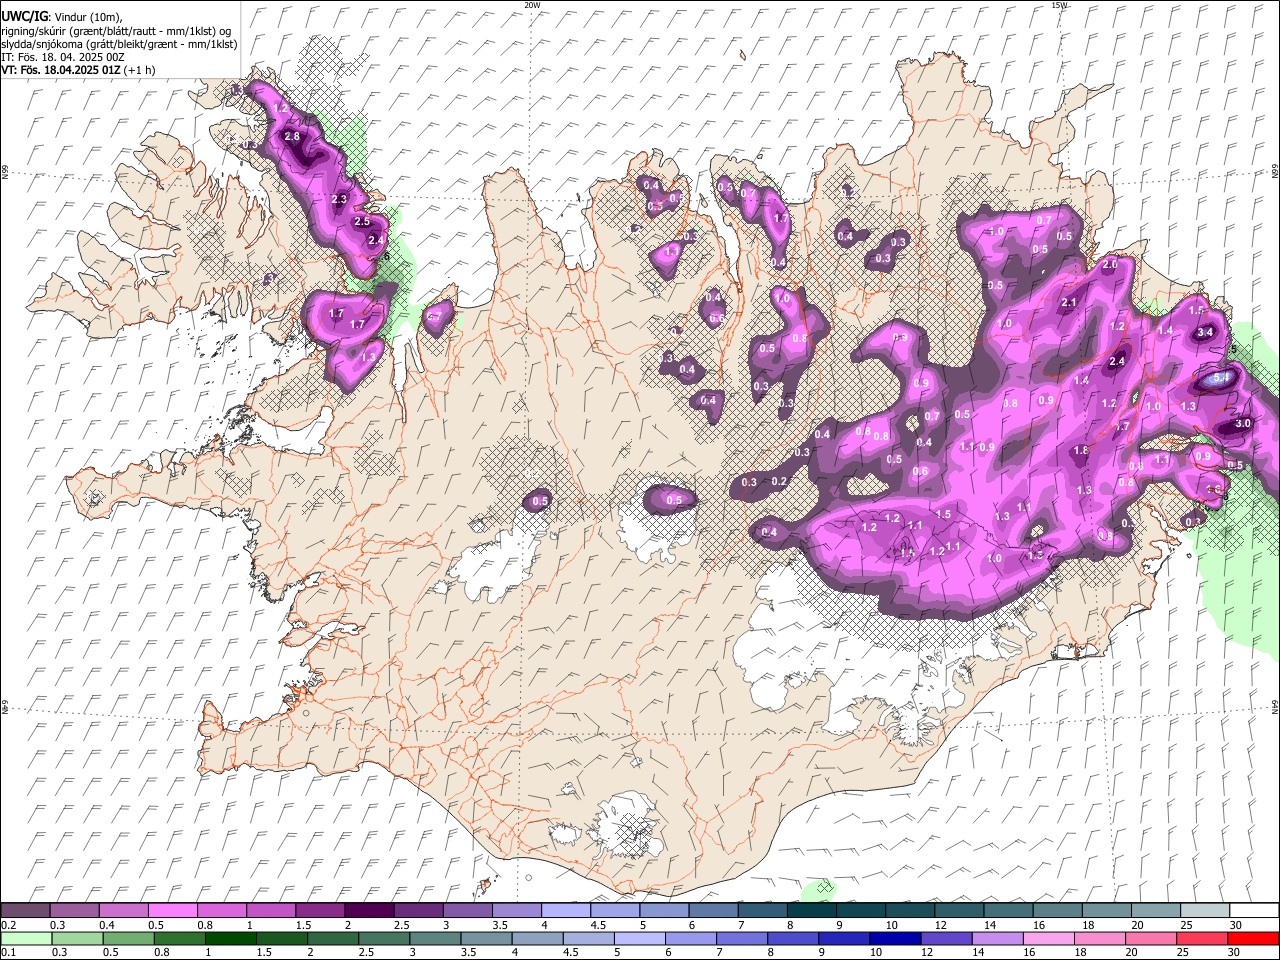The image size is (1280, 960).
Task: Pick the 0.5 swatch in snow legend row
Action: click(x=172, y=910)
